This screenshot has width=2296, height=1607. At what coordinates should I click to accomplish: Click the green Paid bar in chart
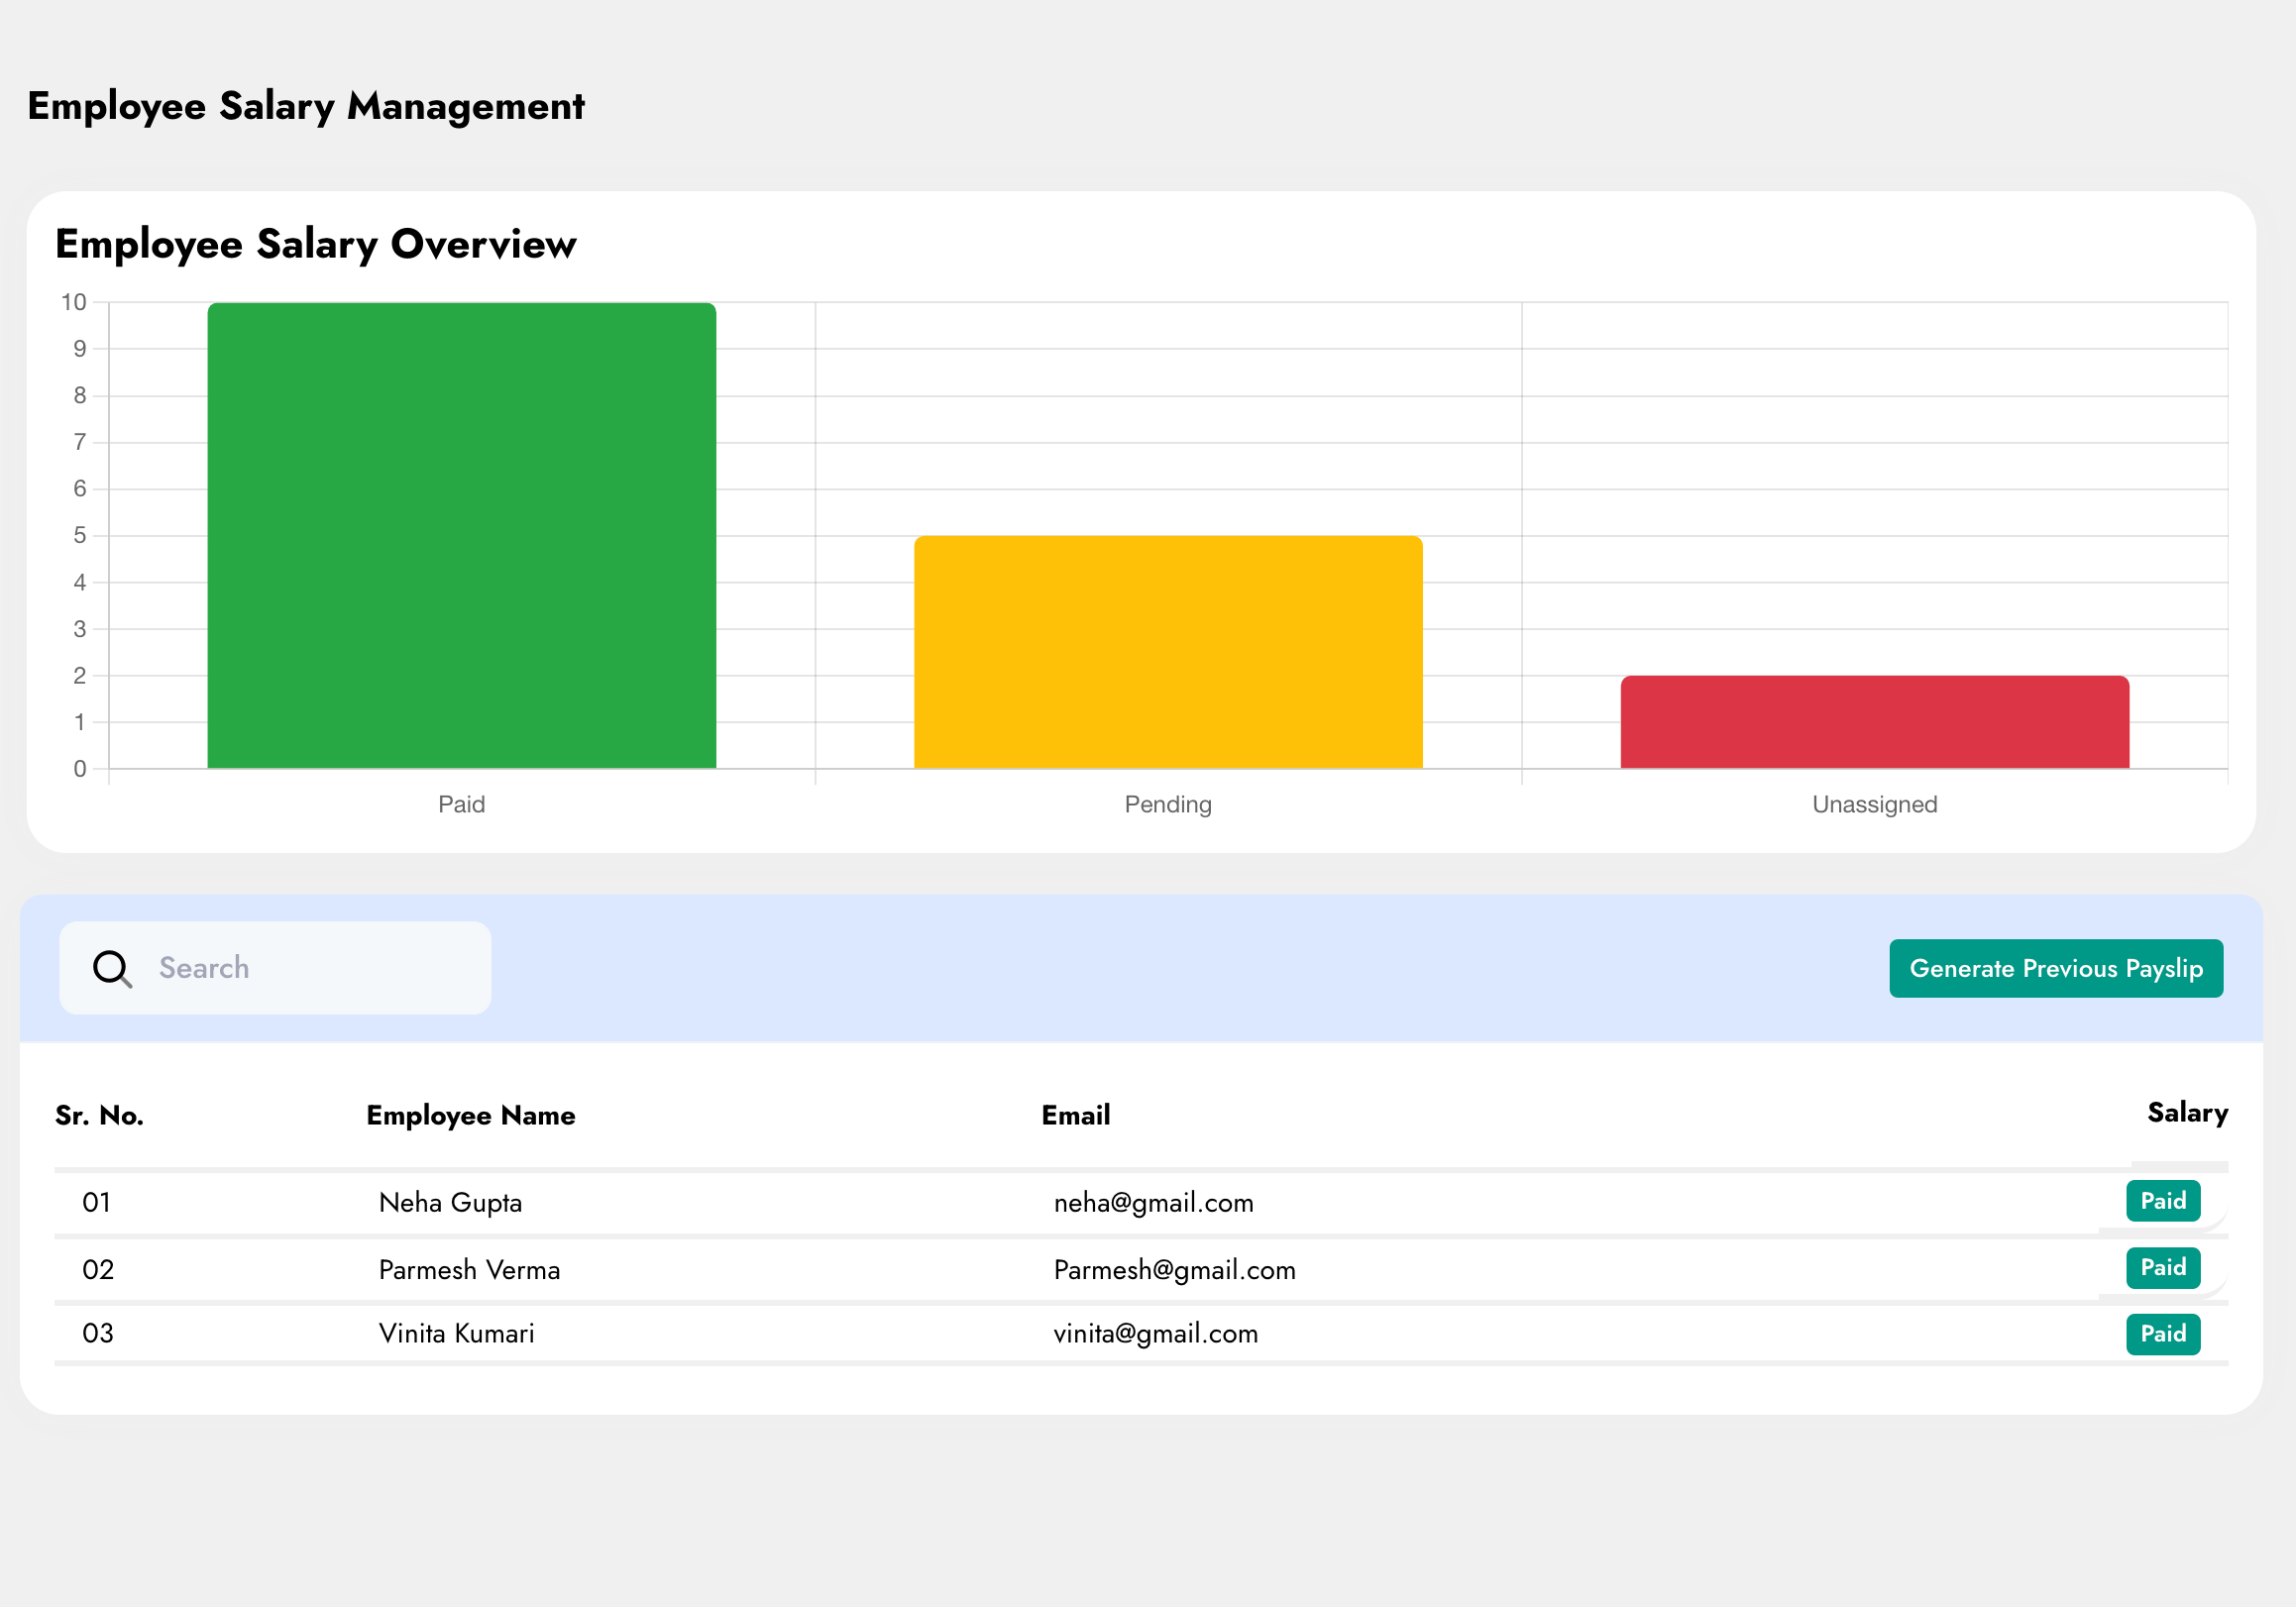461,536
